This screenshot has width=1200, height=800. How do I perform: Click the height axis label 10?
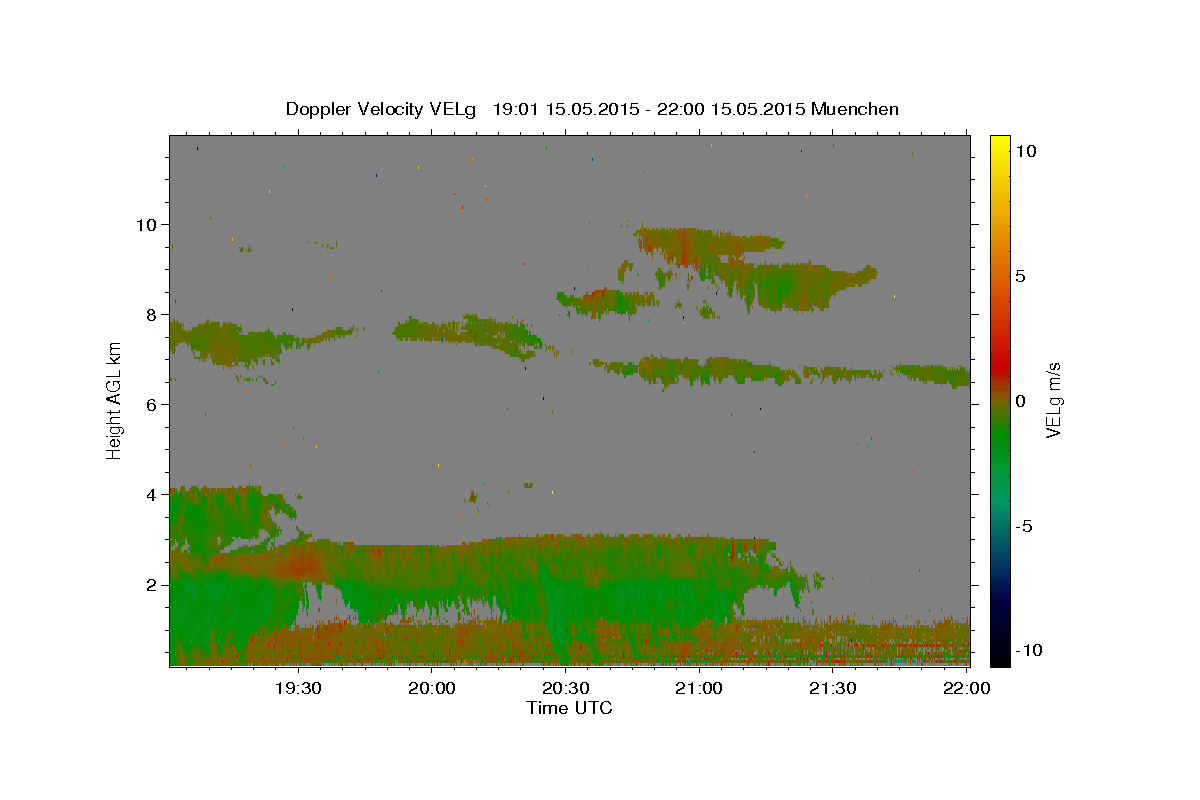click(148, 224)
